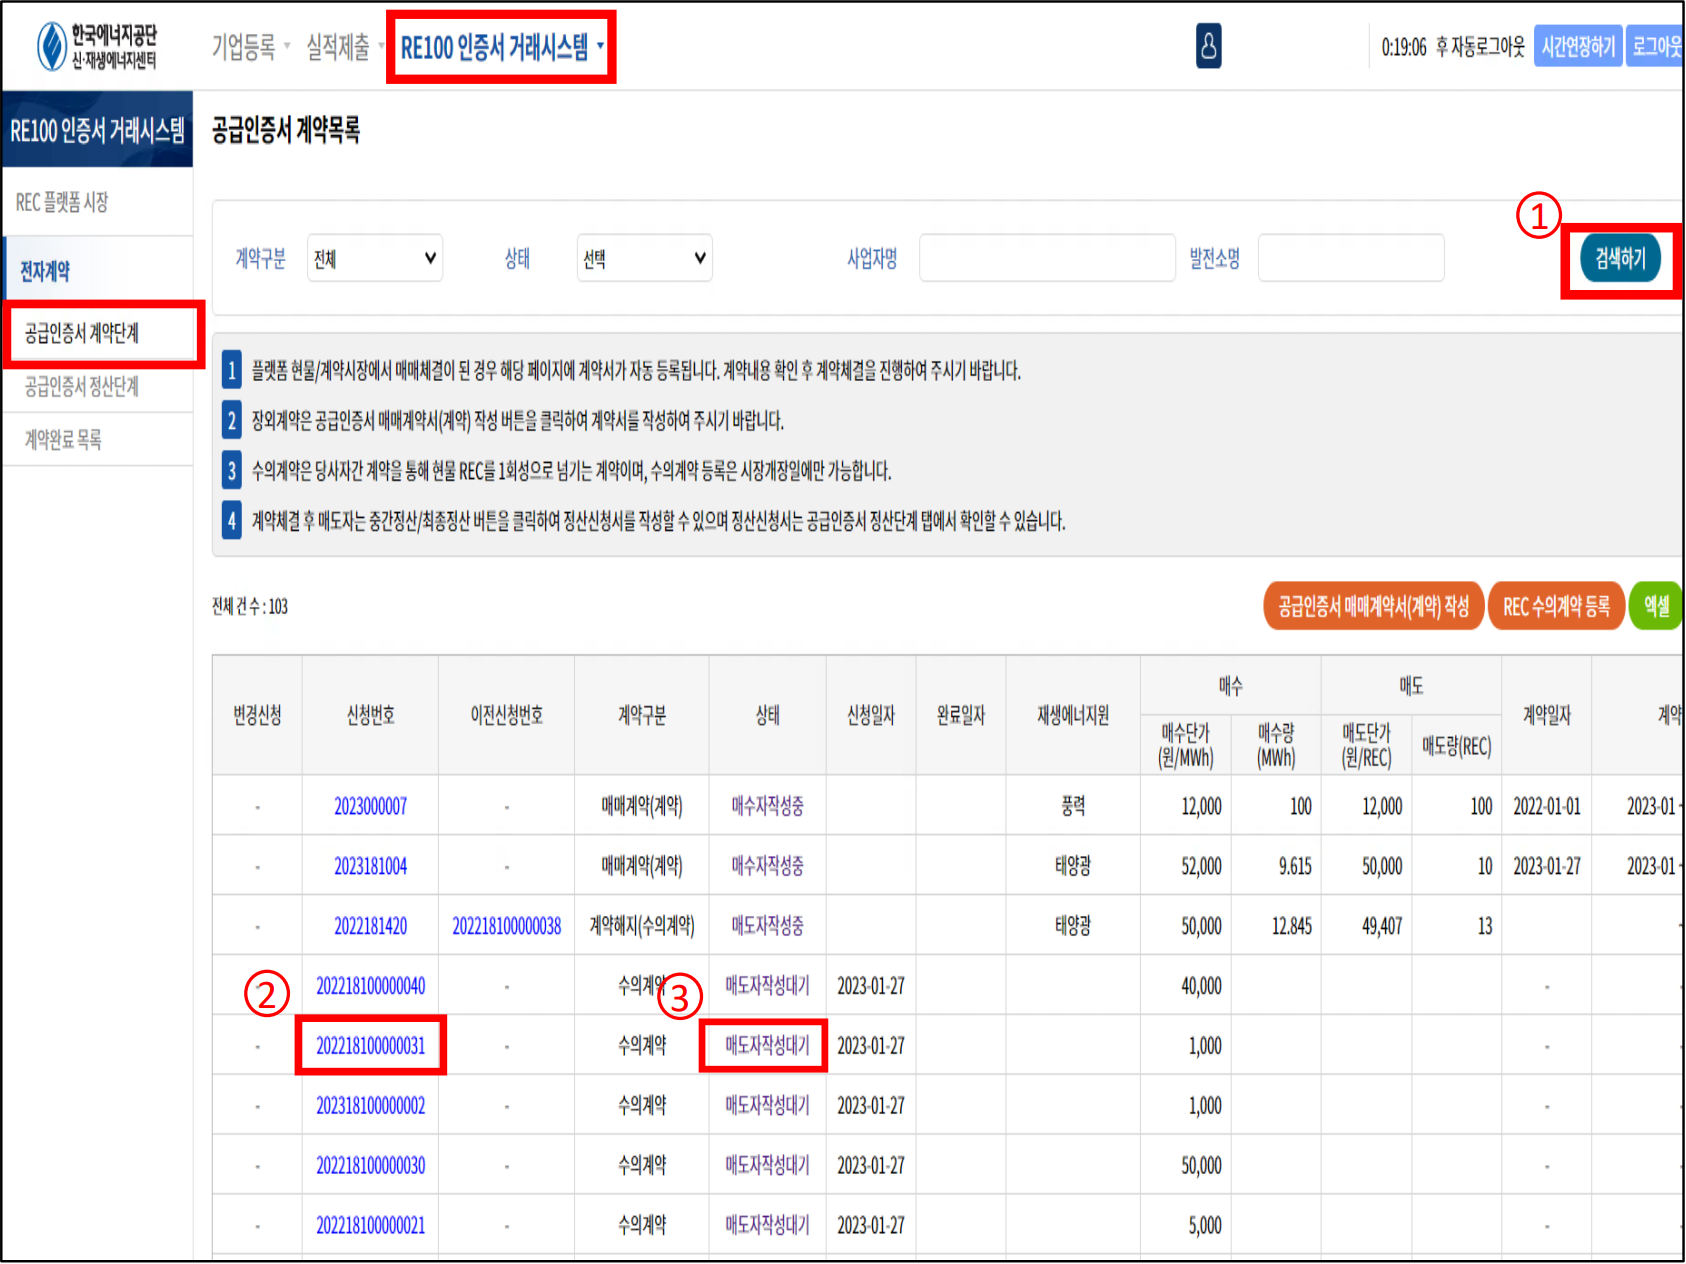Extend session with 시간연장하기 button
Screen dimensions: 1686x1264
(1577, 47)
